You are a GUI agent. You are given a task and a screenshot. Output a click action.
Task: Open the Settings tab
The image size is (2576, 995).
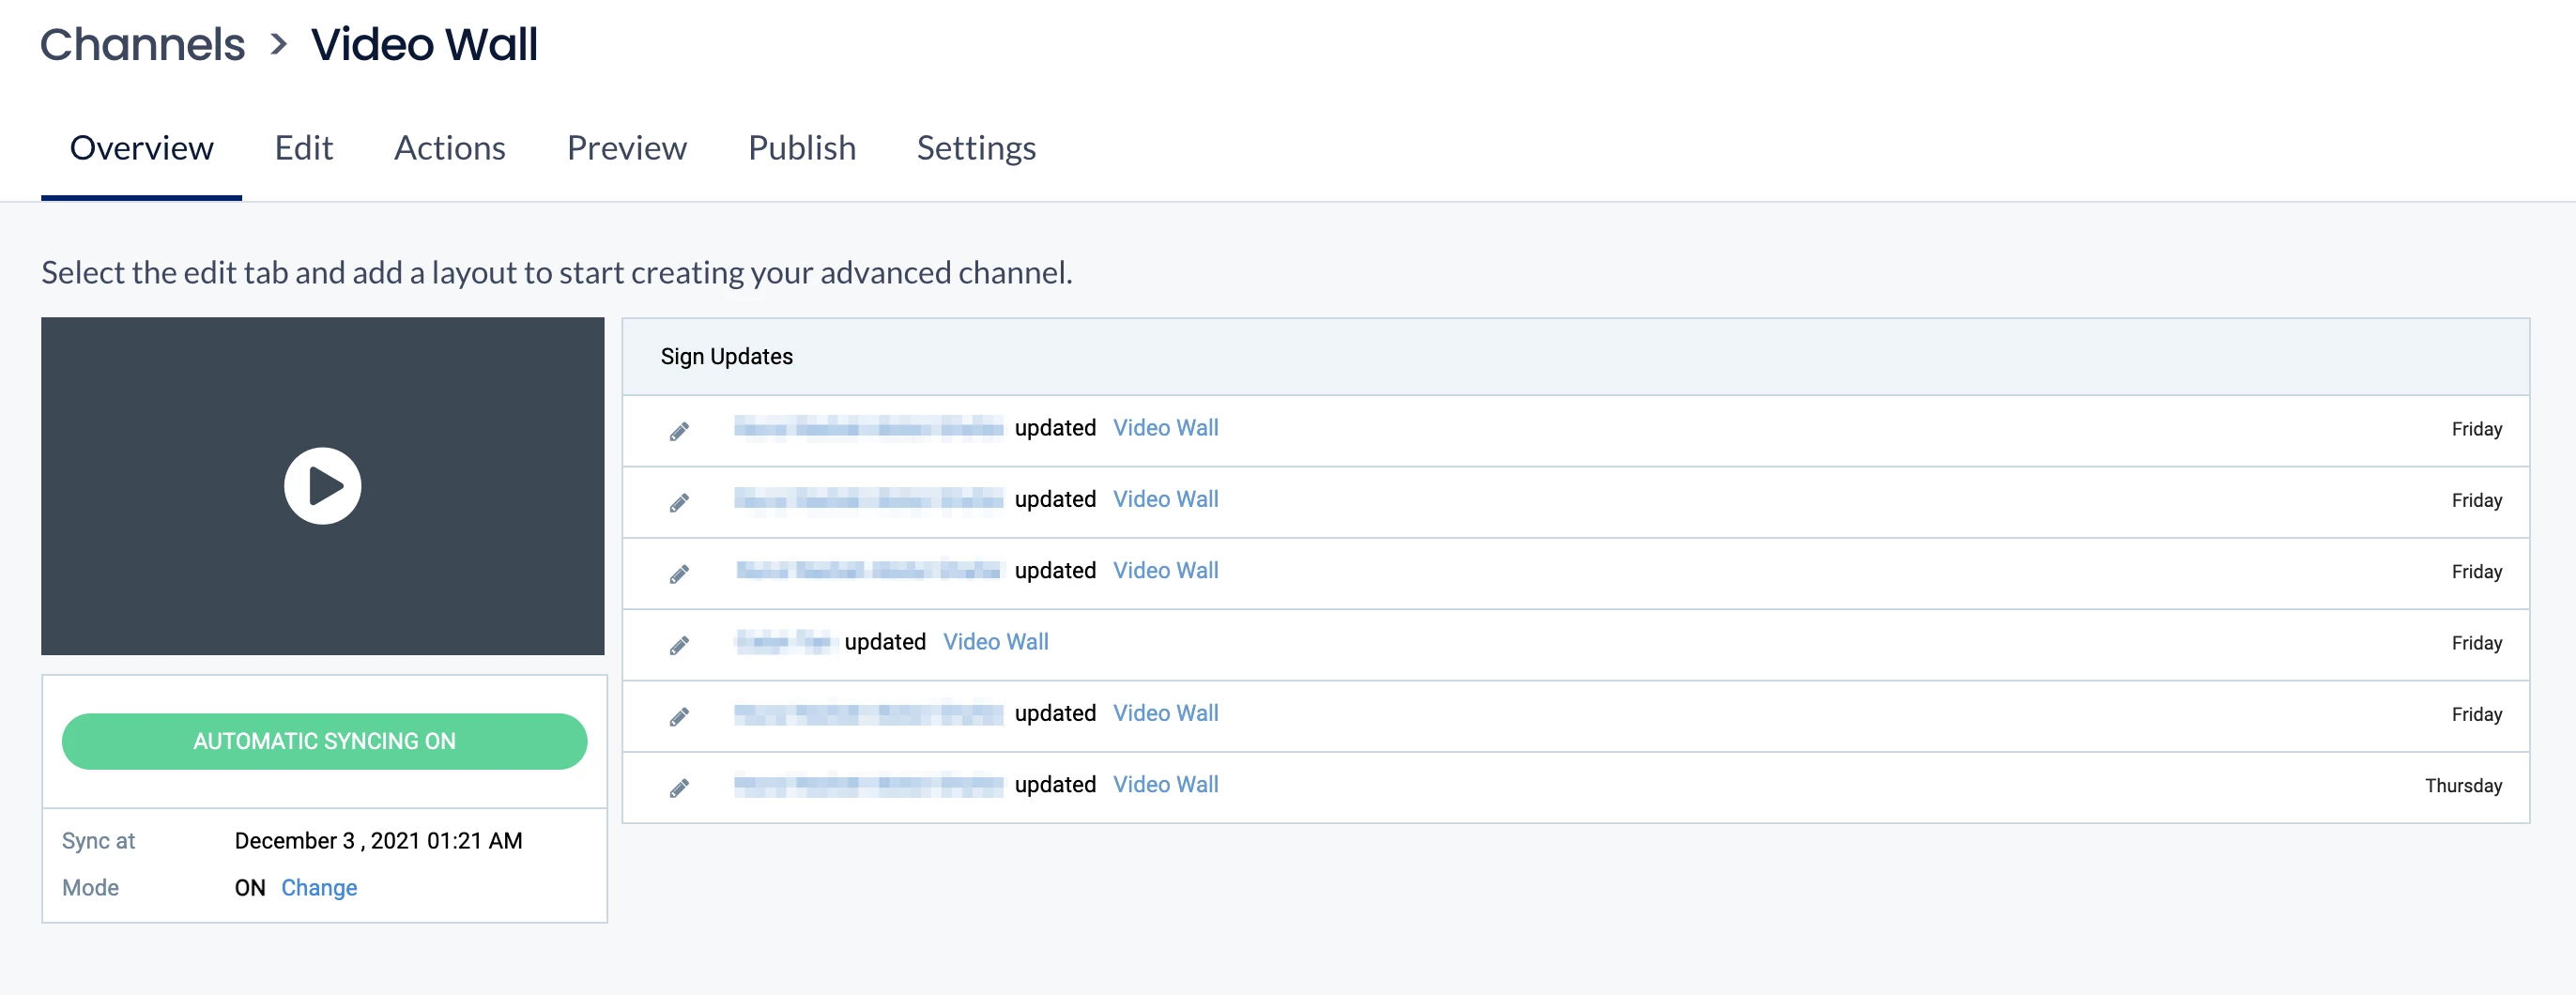click(x=976, y=148)
